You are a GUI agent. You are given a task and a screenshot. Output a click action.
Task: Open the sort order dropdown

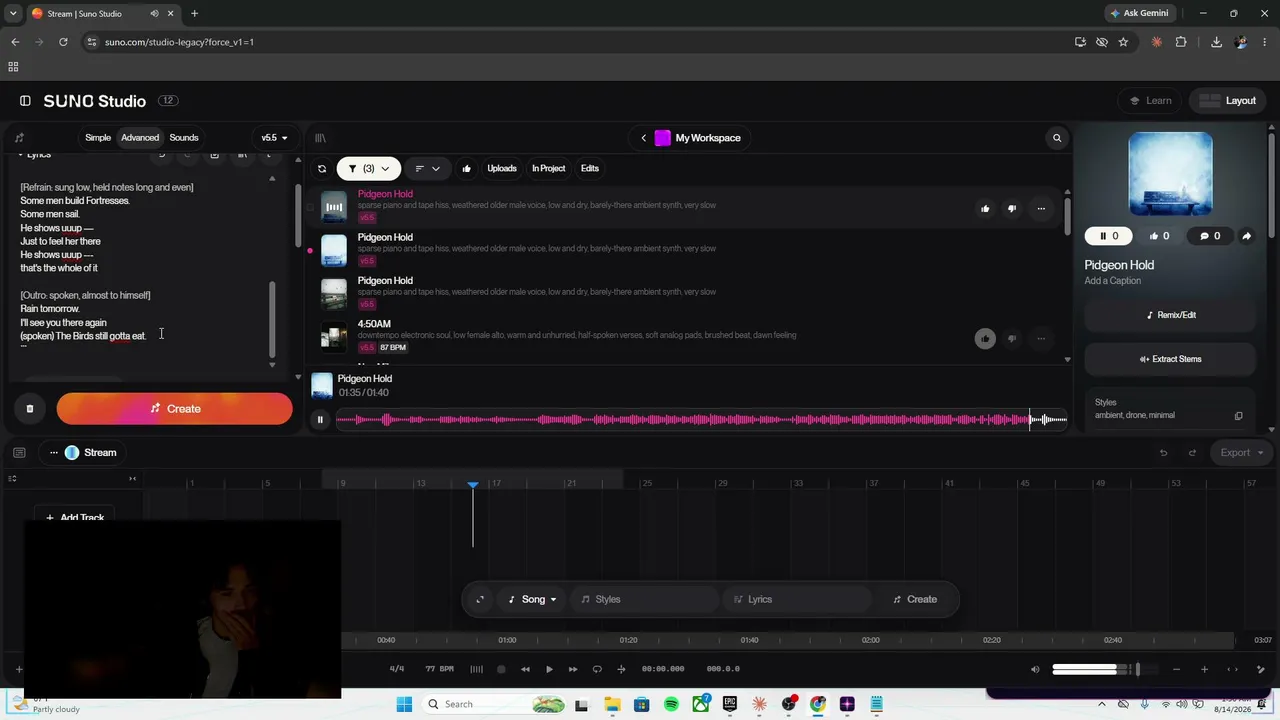(427, 169)
